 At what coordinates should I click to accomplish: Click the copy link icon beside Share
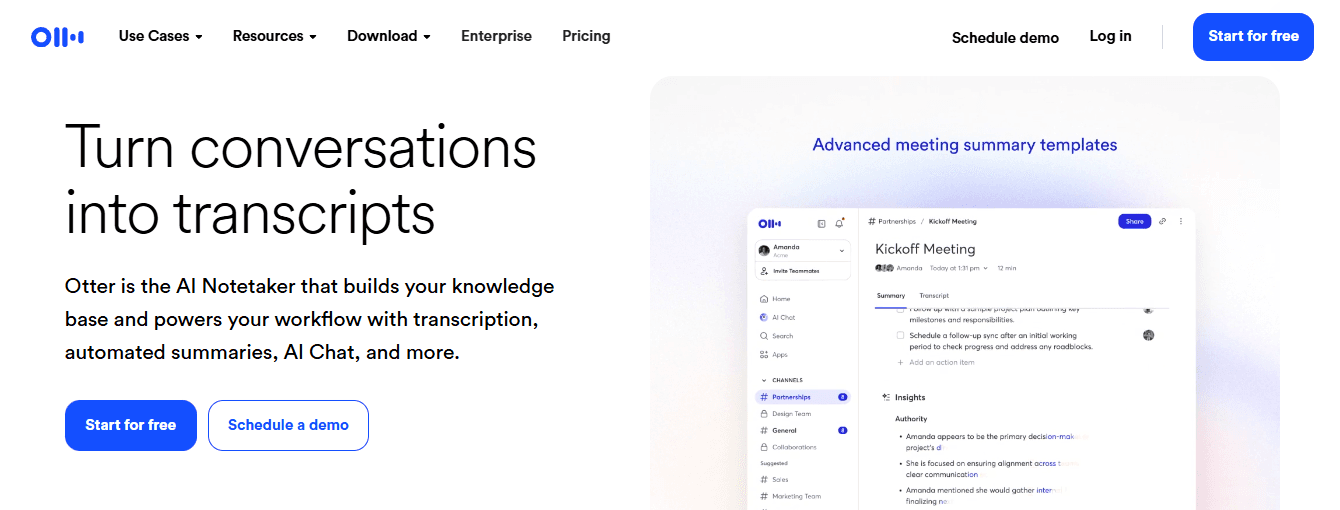(x=1163, y=221)
